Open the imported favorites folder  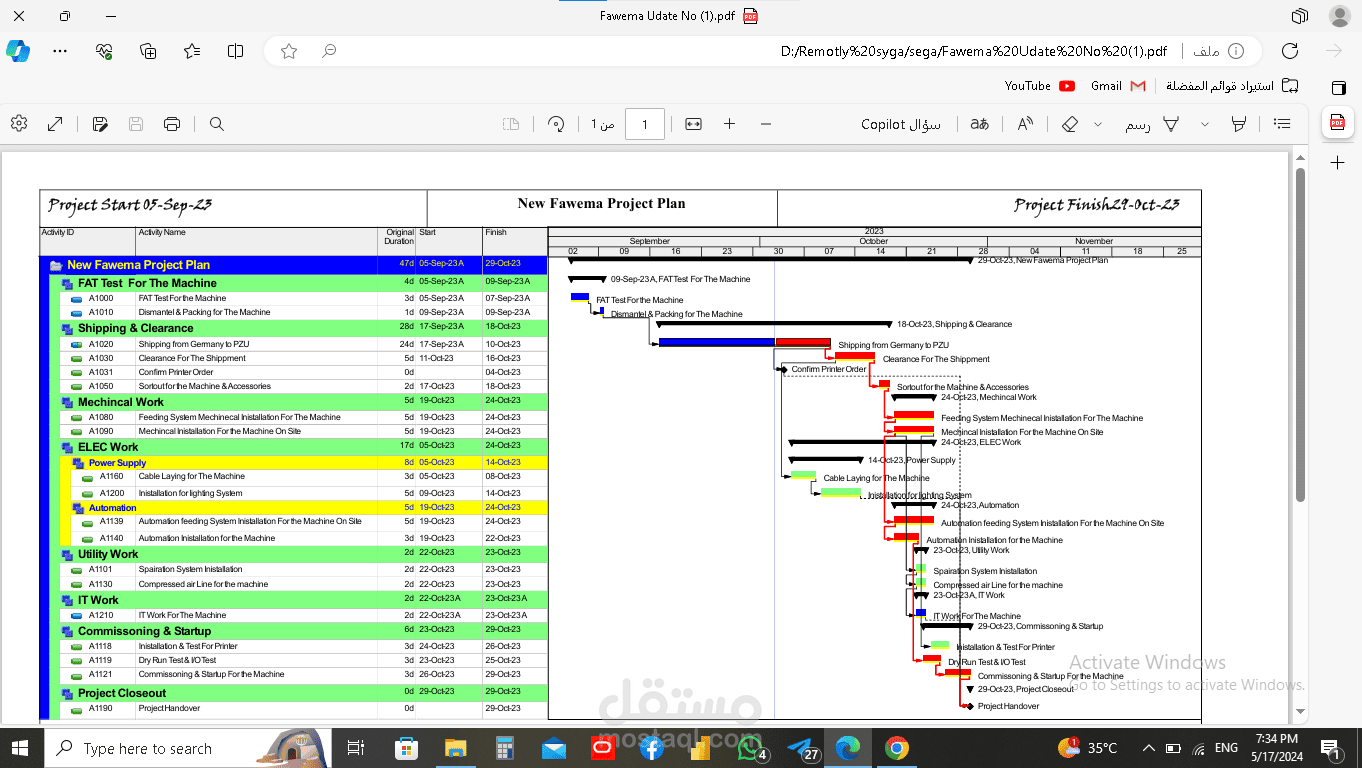(1233, 86)
